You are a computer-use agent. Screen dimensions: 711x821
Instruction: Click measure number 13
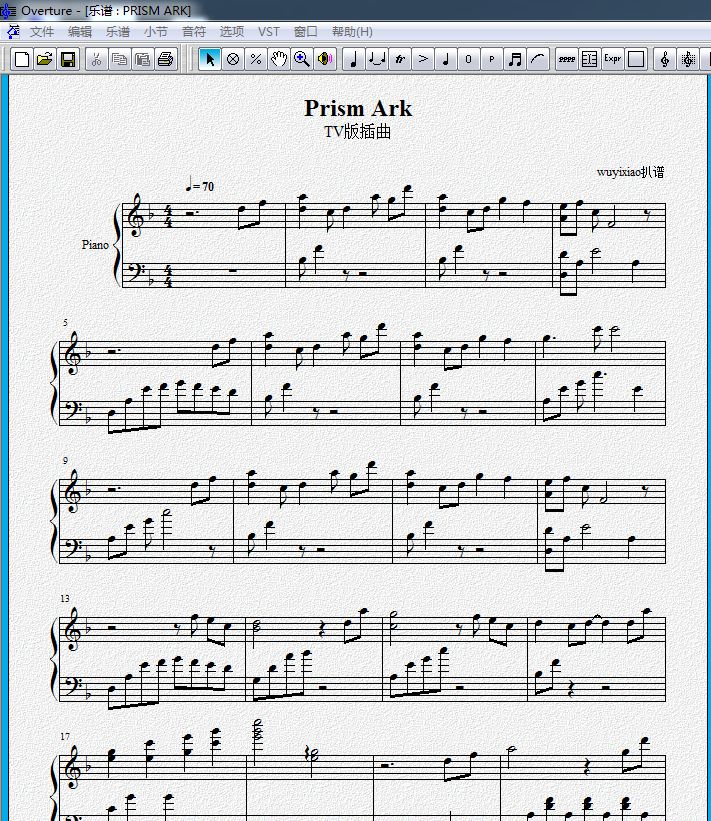(65, 598)
